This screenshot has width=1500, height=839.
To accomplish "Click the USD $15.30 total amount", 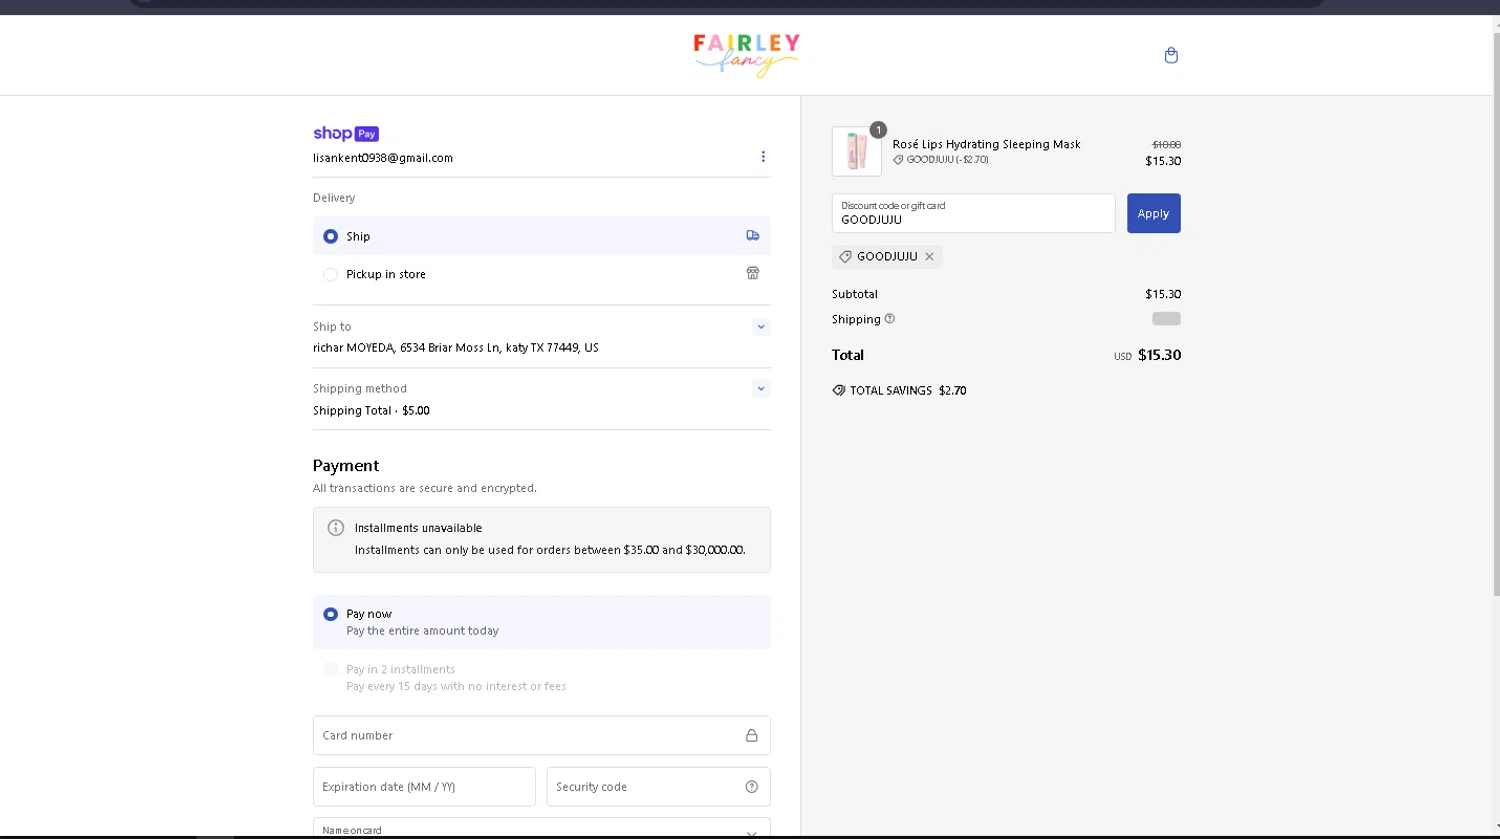I will (1147, 355).
